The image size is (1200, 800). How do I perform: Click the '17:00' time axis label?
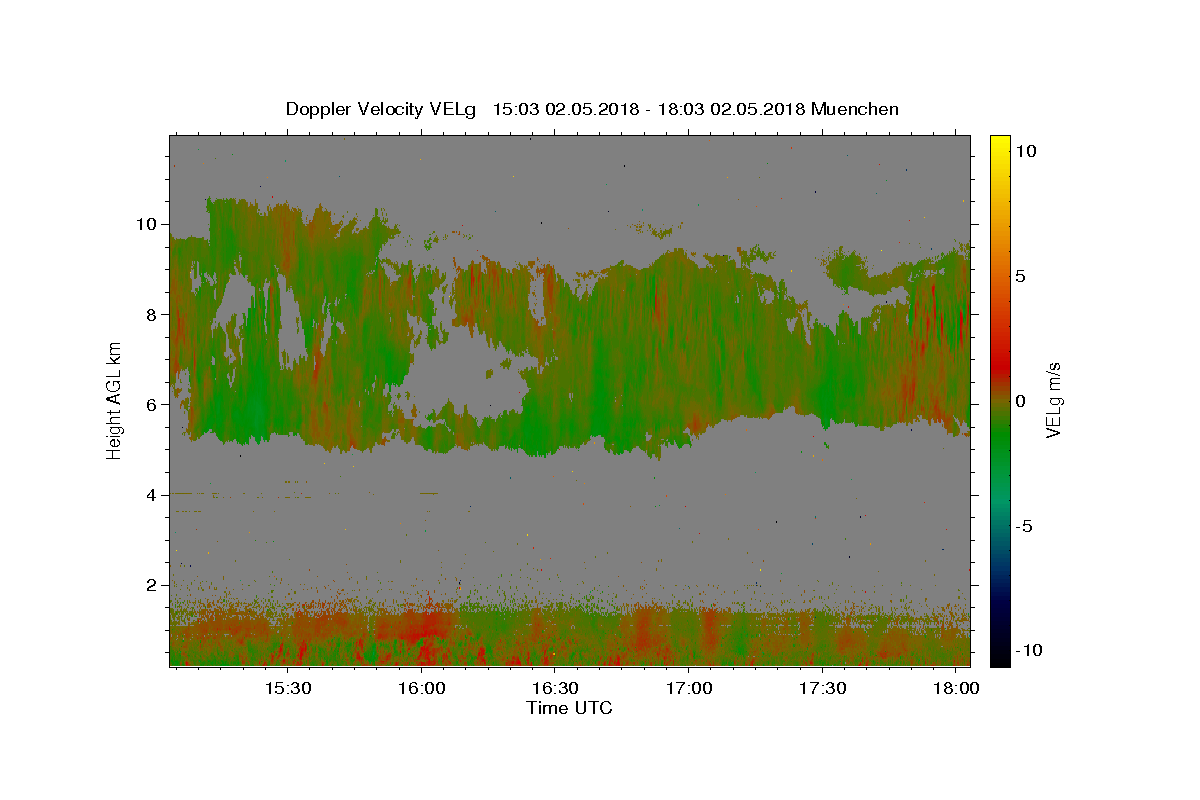click(689, 689)
